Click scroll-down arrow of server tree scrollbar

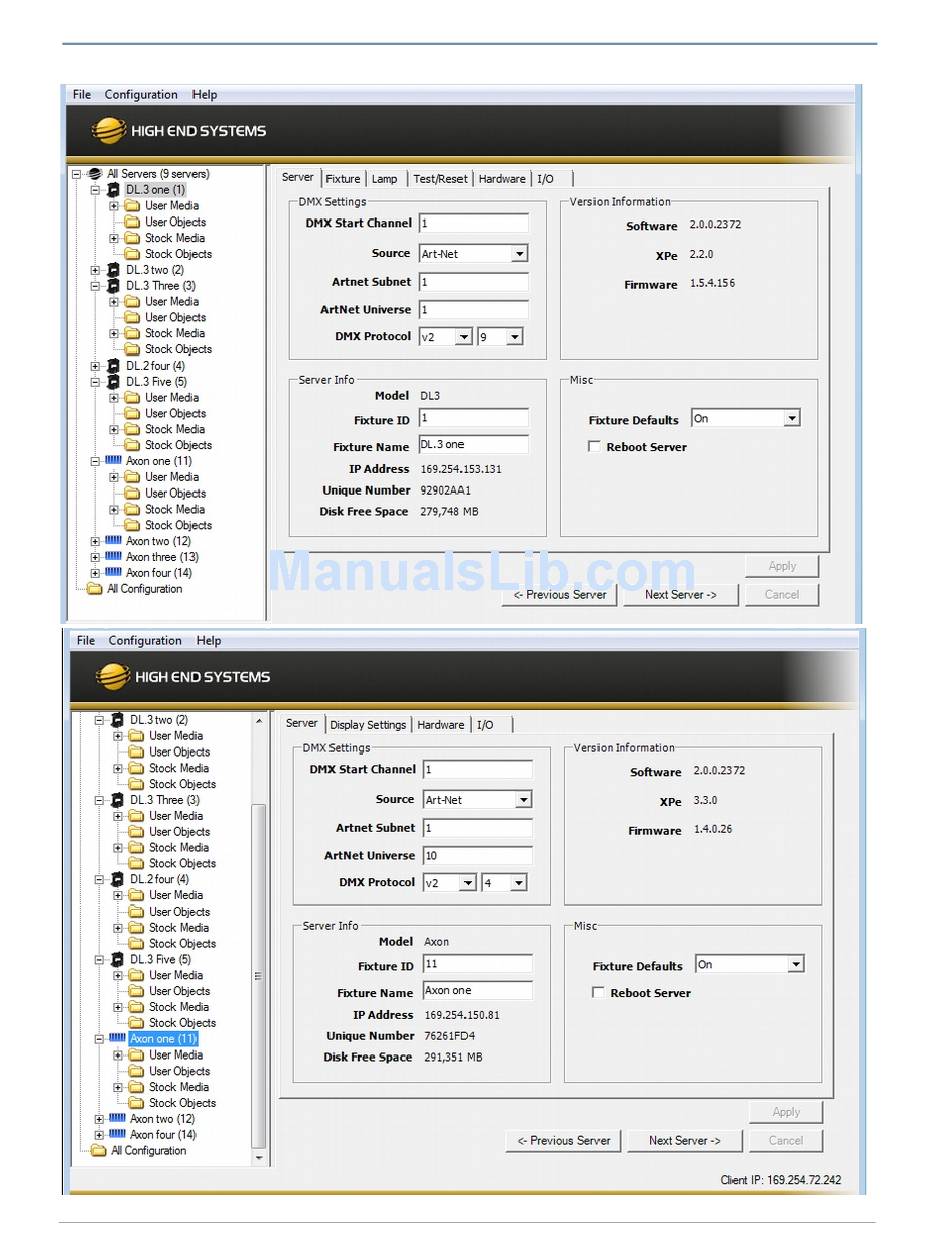pos(260,1158)
